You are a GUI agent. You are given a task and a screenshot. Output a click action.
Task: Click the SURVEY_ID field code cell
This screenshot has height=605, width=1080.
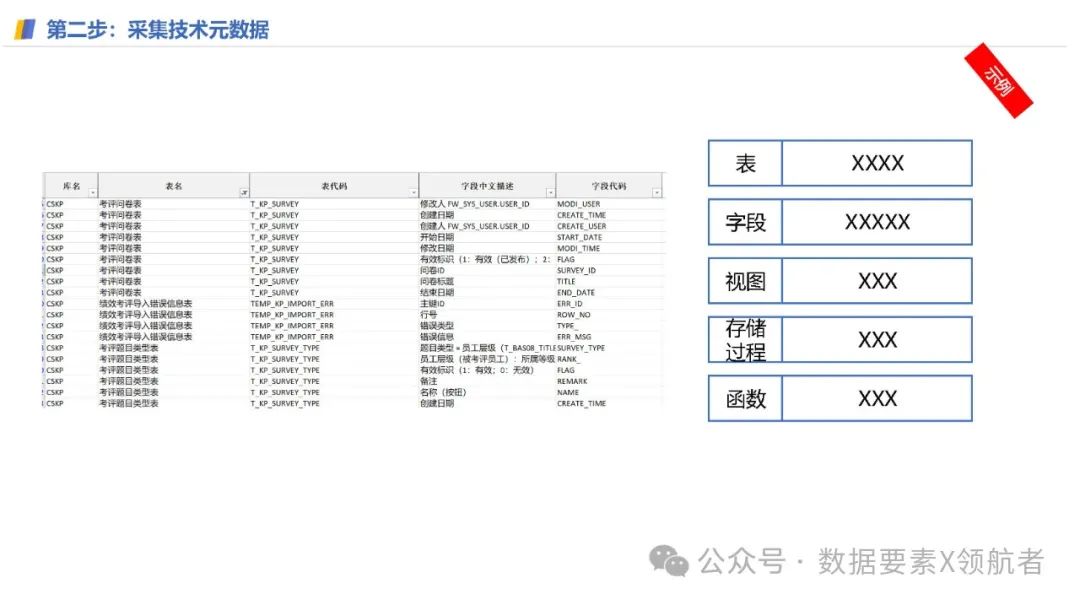pos(610,270)
